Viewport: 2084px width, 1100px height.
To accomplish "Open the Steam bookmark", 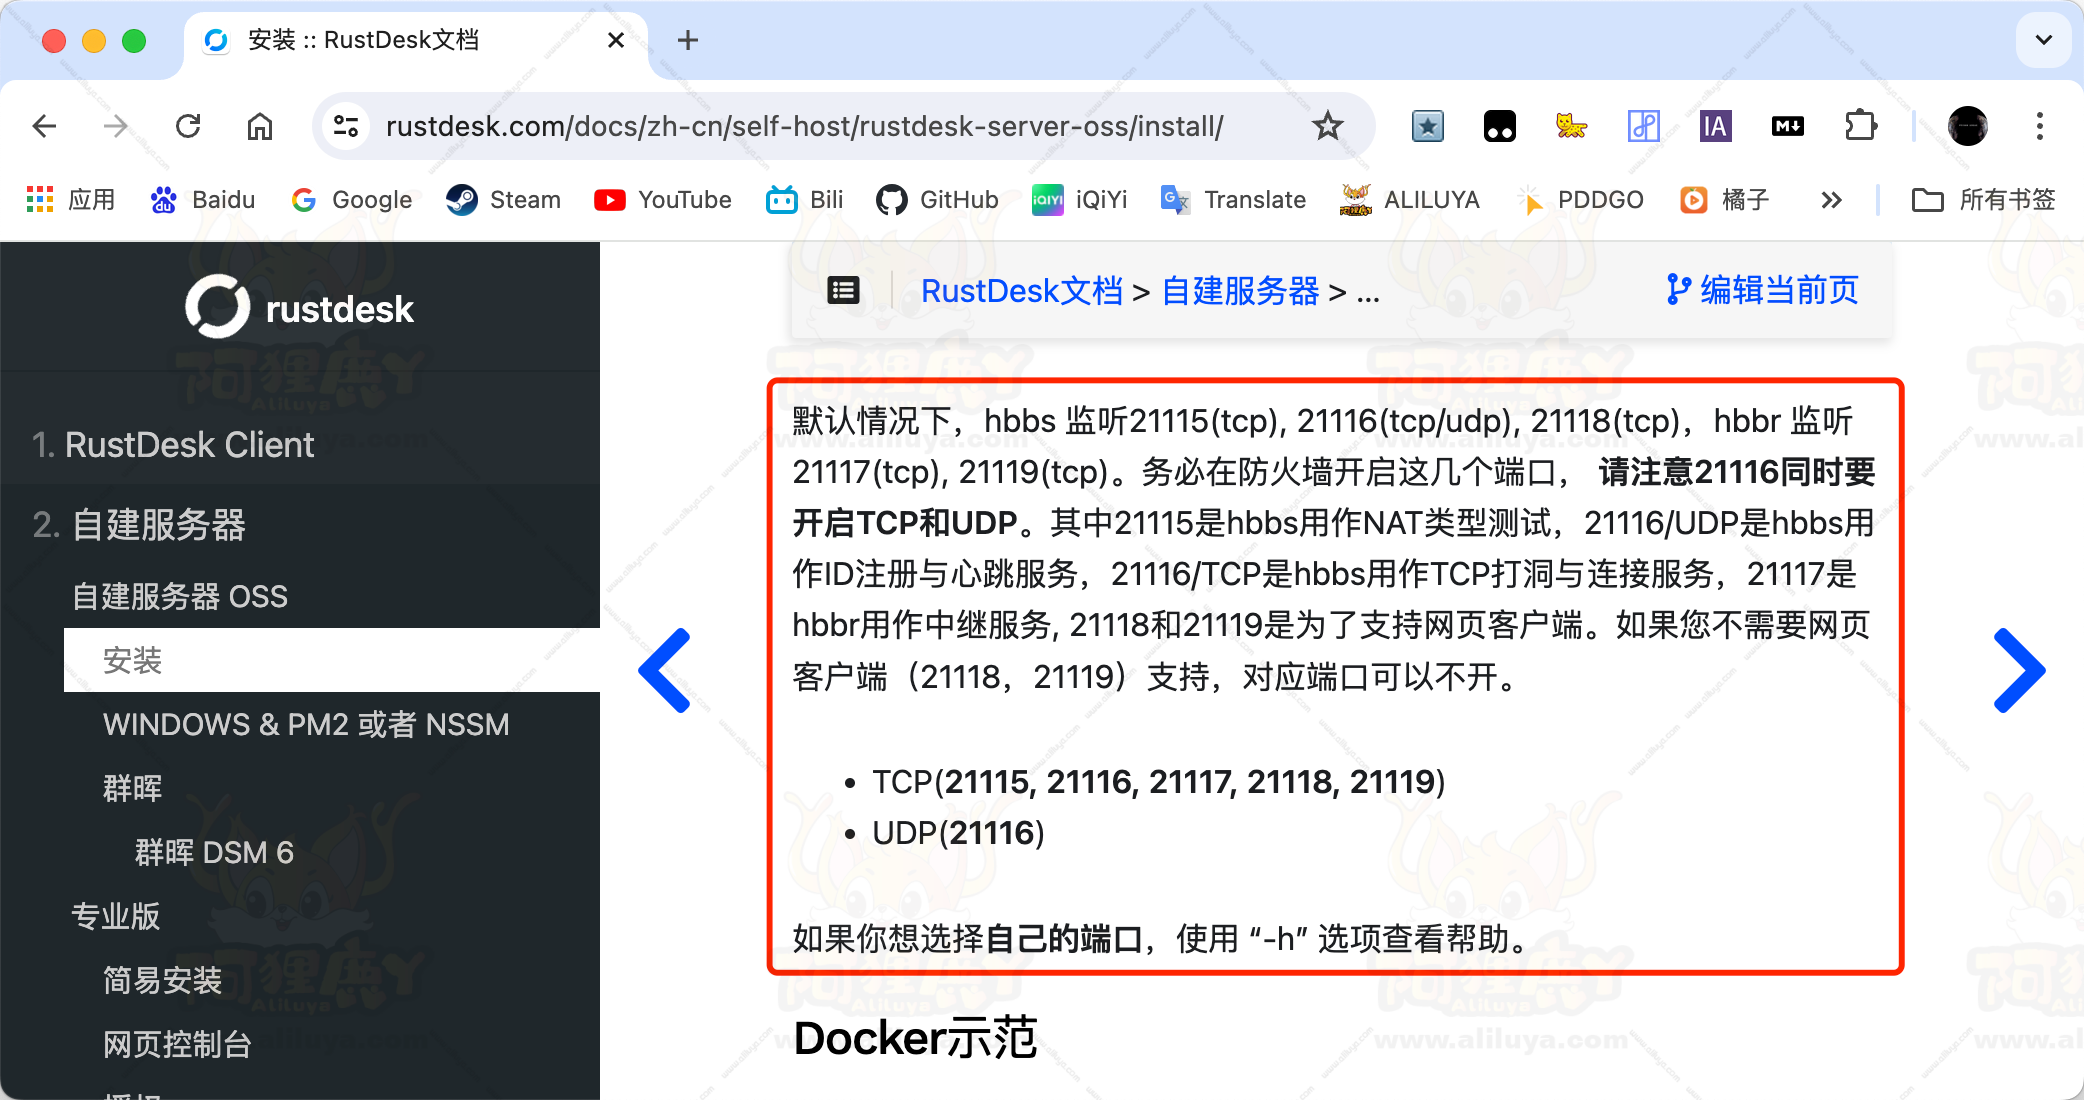I will pos(503,200).
